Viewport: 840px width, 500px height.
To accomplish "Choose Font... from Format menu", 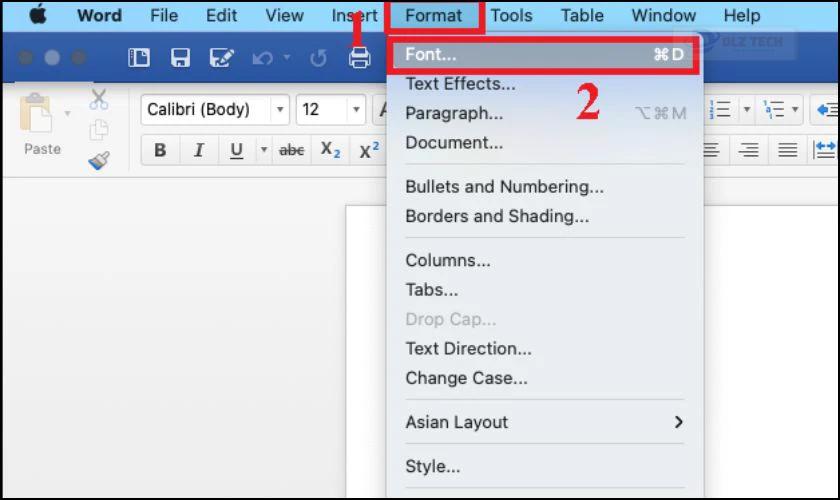I will 544,54.
